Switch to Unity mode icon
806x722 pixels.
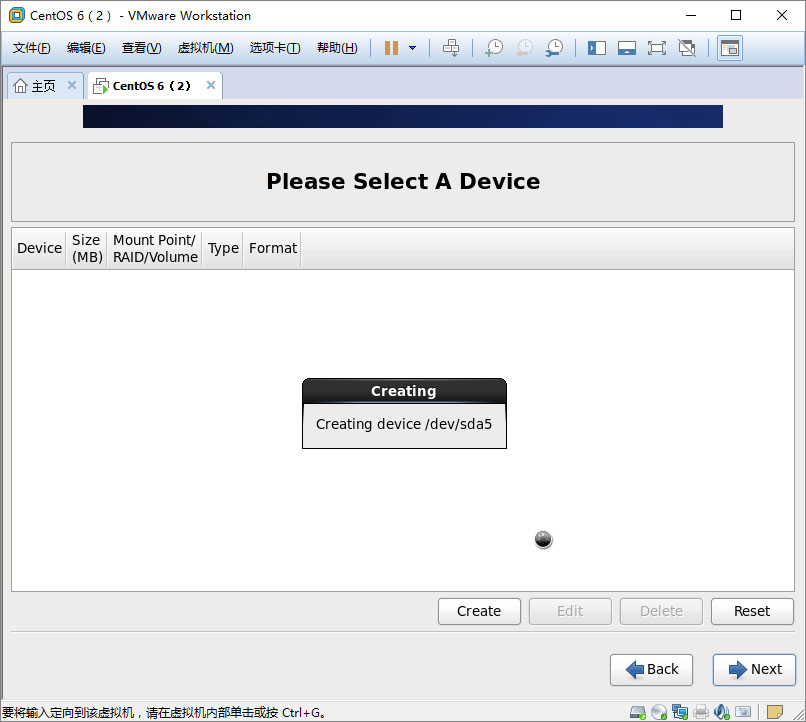(x=687, y=48)
